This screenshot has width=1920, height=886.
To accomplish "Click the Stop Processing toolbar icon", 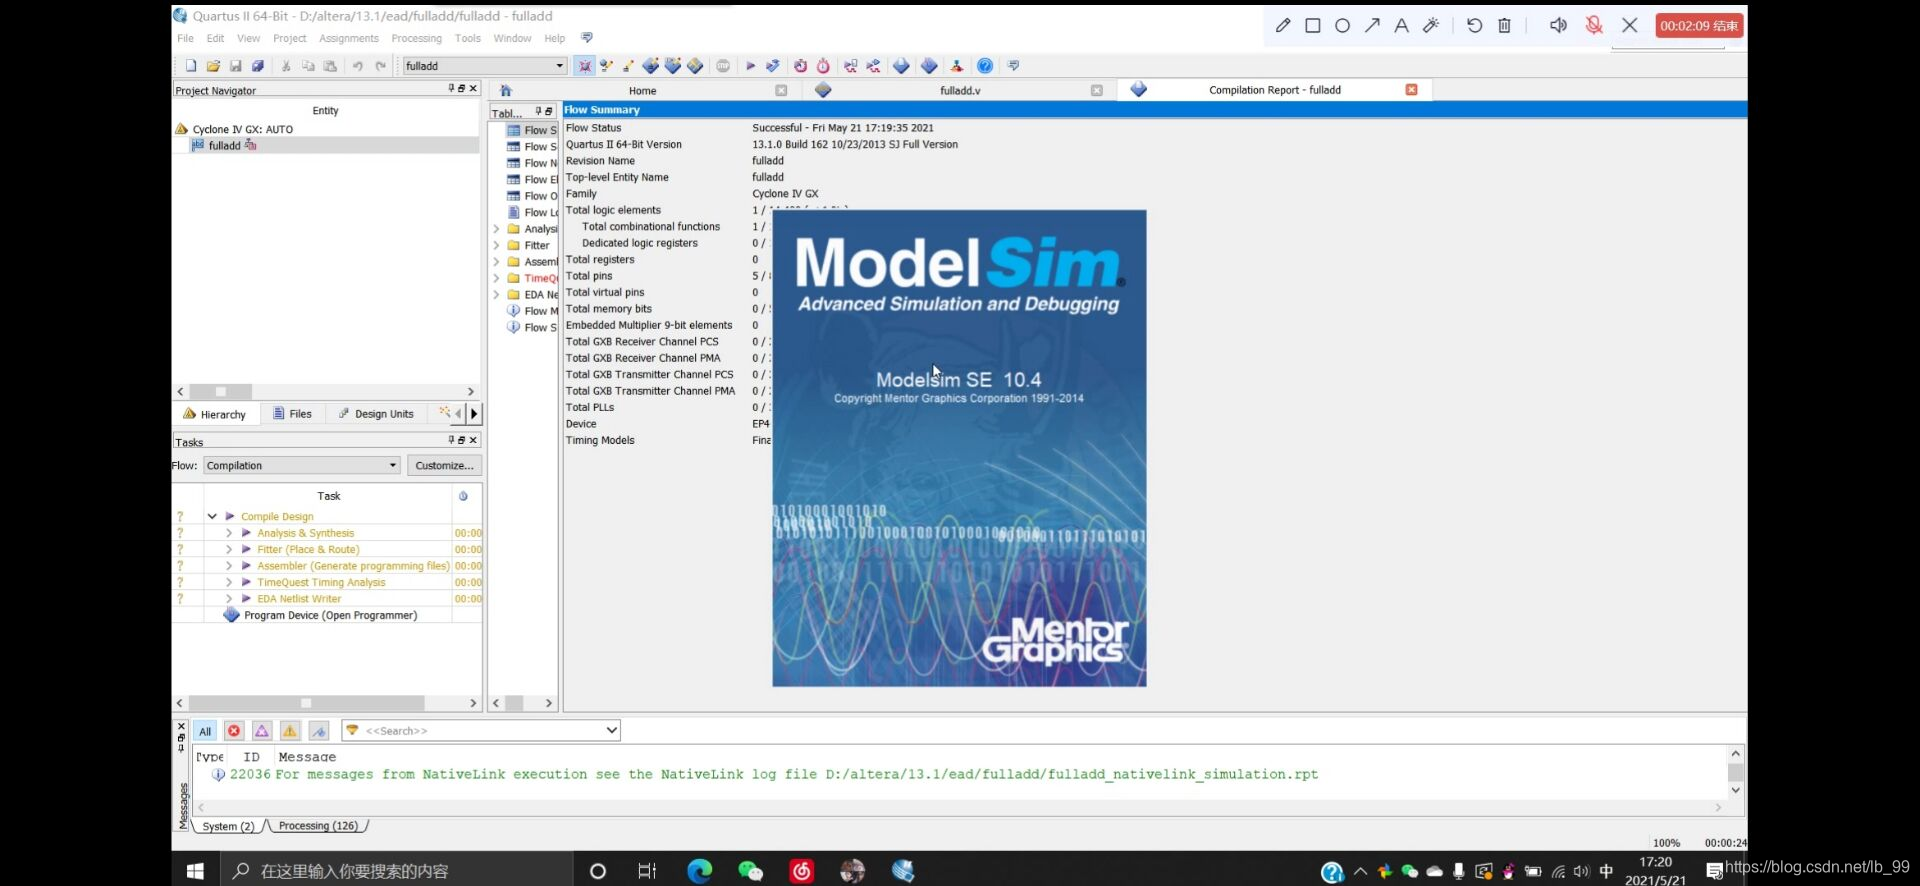I will (723, 66).
